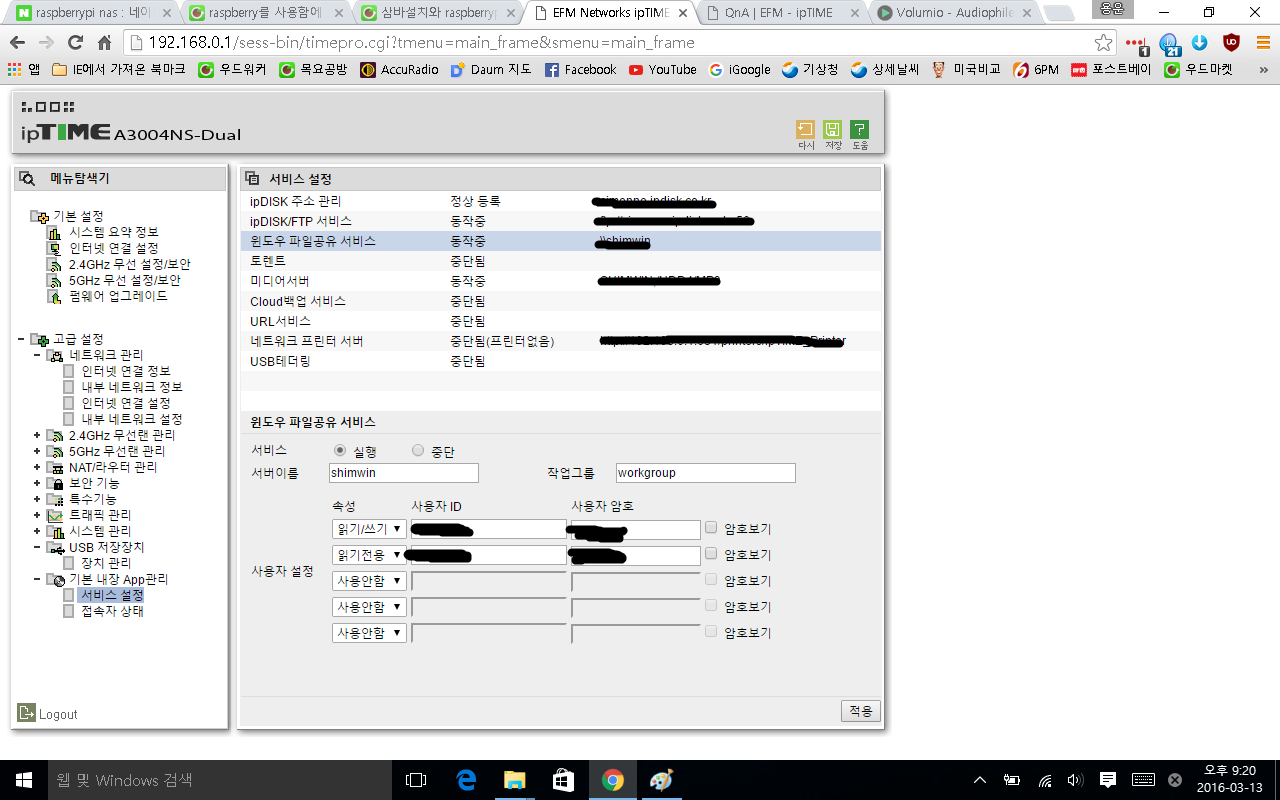Select the 중단 radio button
The width and height of the screenshot is (1280, 800).
pyautogui.click(x=418, y=451)
